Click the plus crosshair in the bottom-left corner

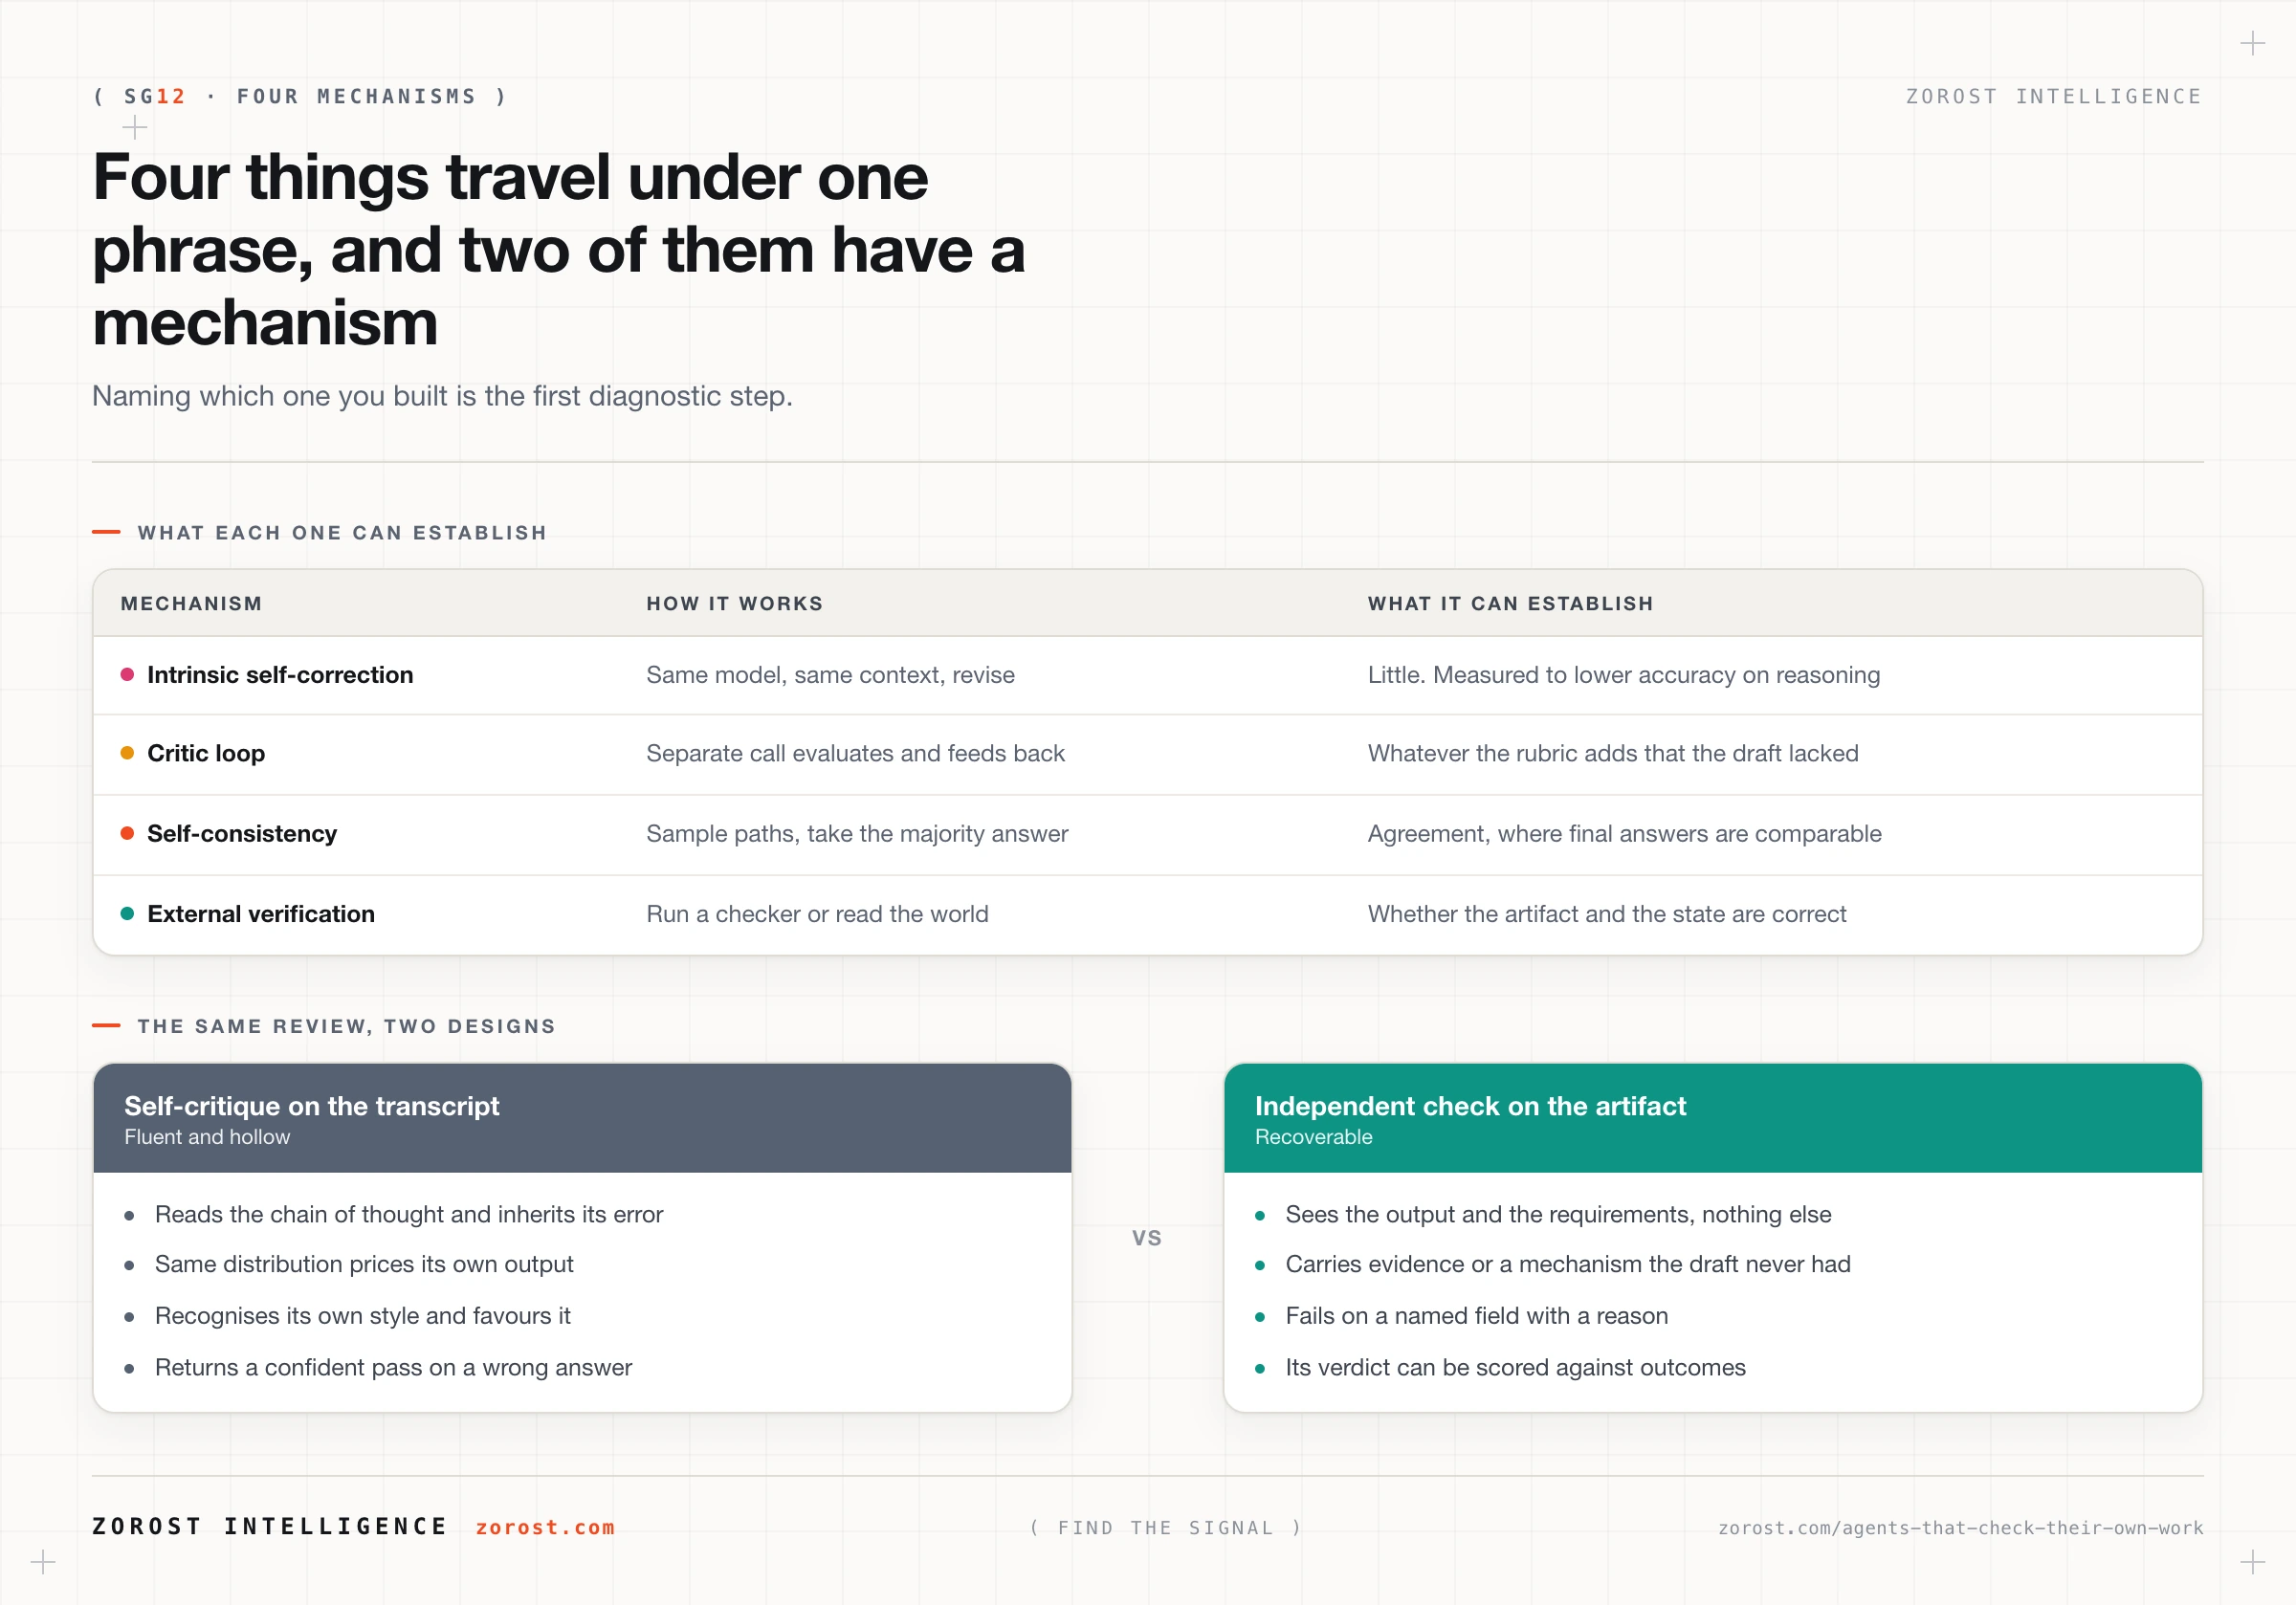click(43, 1562)
